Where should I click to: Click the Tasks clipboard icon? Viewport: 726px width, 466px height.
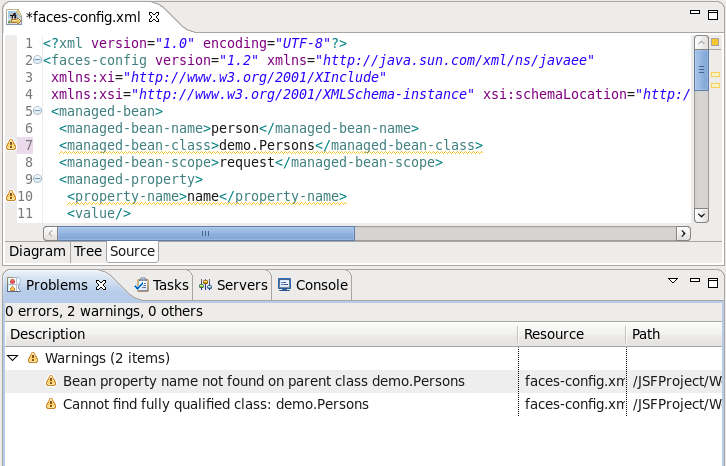click(x=141, y=285)
